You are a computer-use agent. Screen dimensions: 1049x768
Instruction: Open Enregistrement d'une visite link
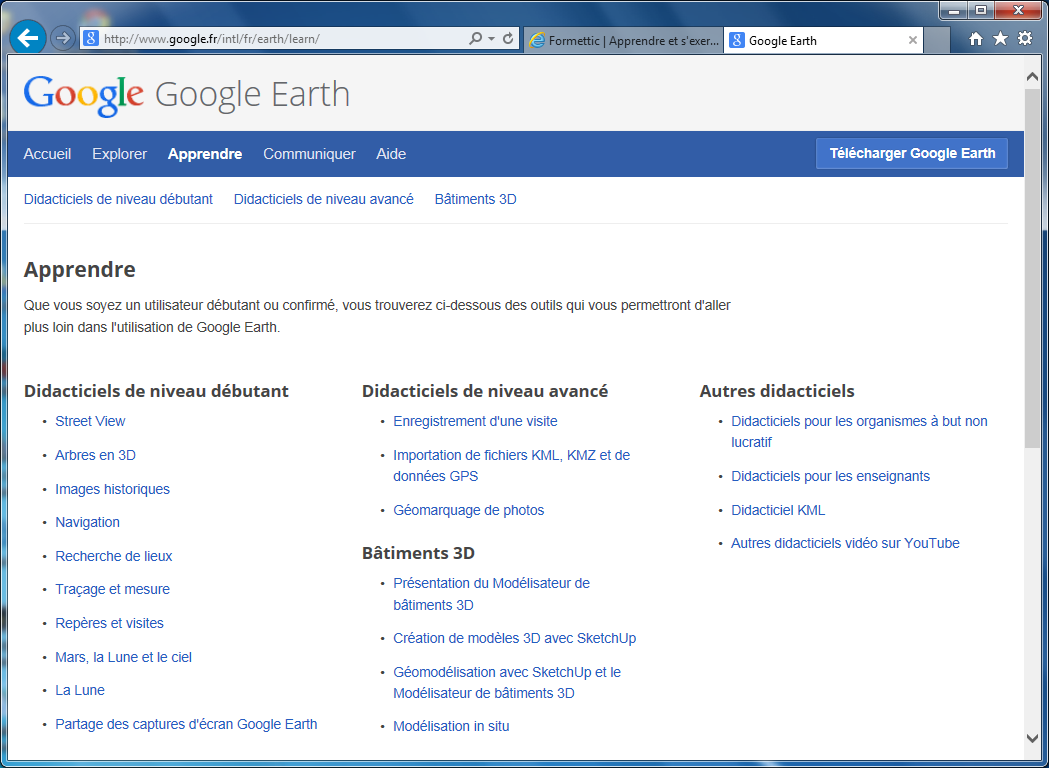pos(476,421)
